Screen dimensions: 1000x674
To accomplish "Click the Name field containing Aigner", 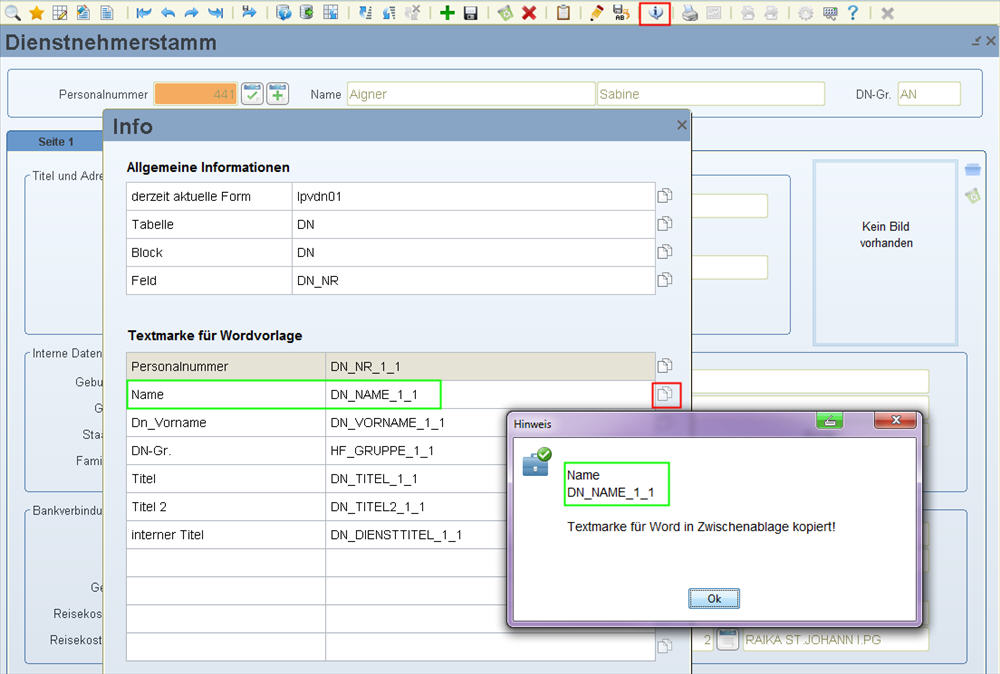I will click(x=470, y=94).
